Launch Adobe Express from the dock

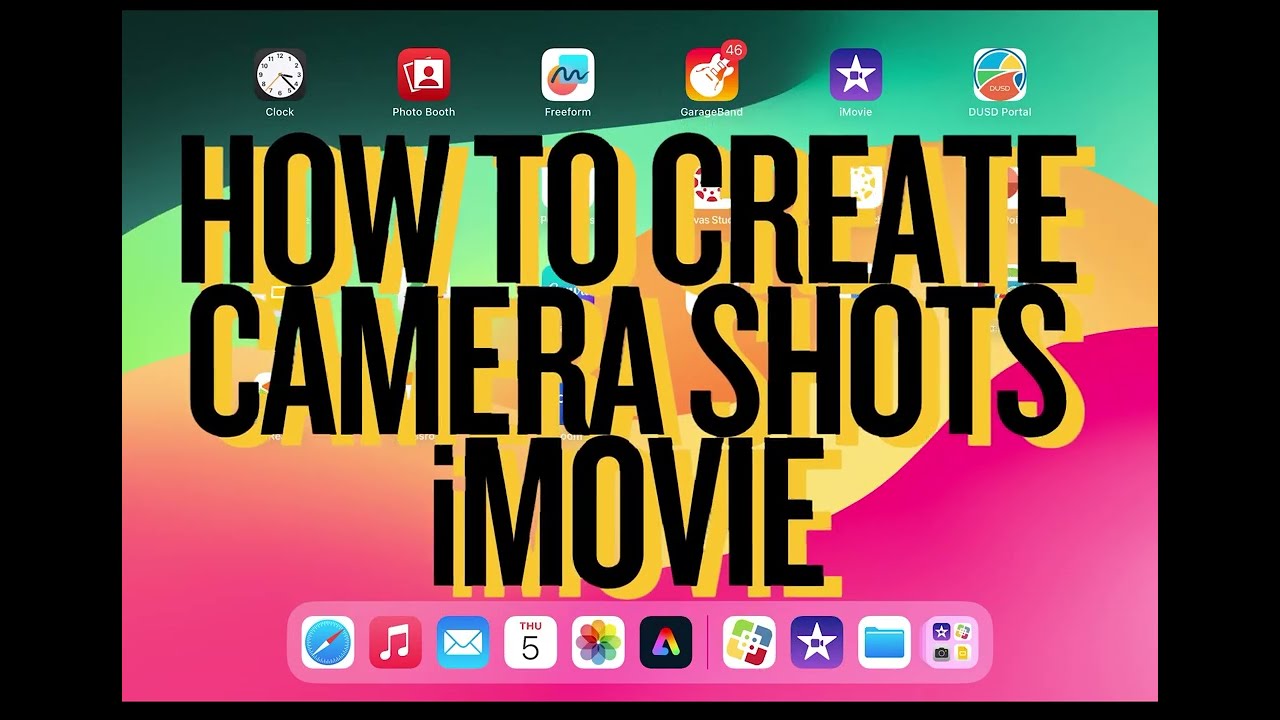pyautogui.click(x=666, y=642)
